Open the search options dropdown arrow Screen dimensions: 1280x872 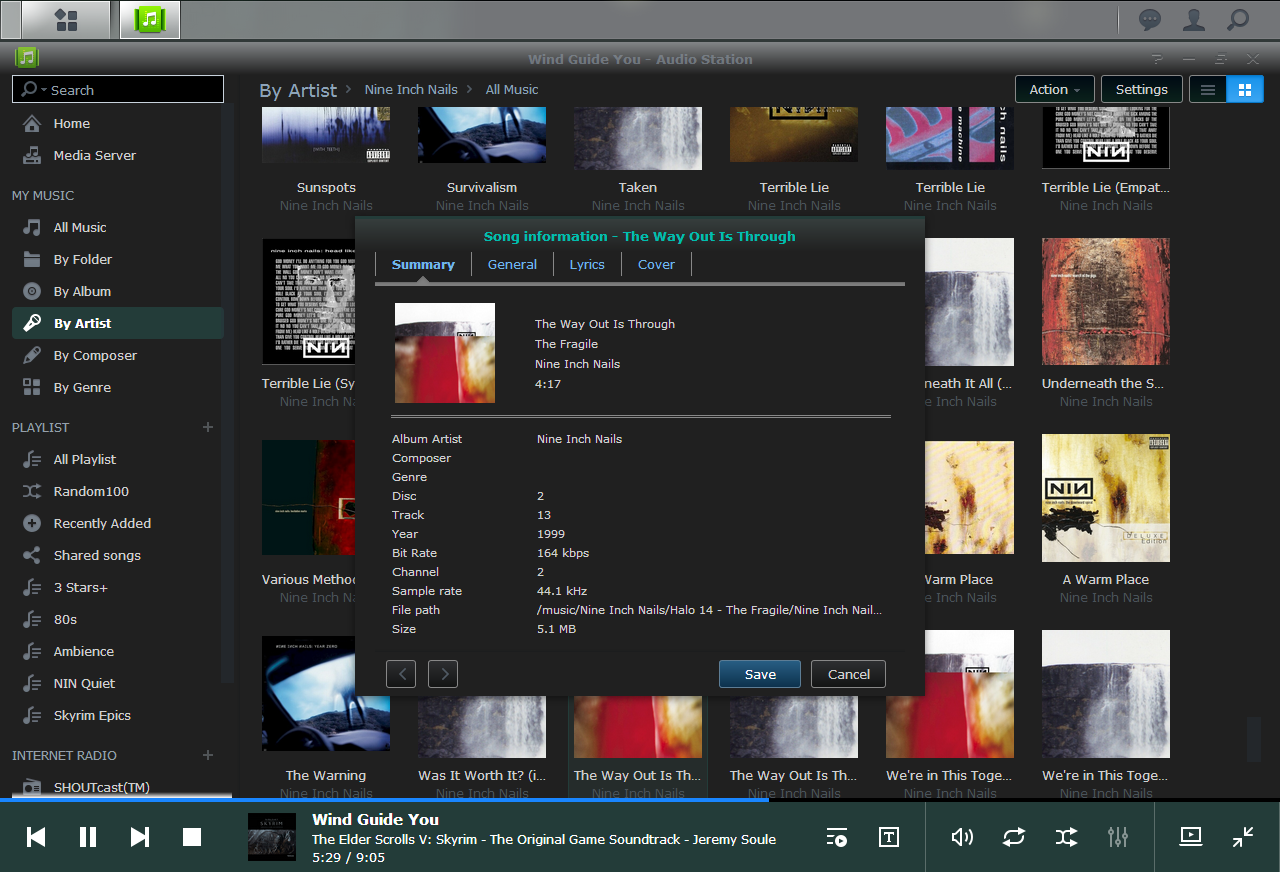click(x=44, y=90)
